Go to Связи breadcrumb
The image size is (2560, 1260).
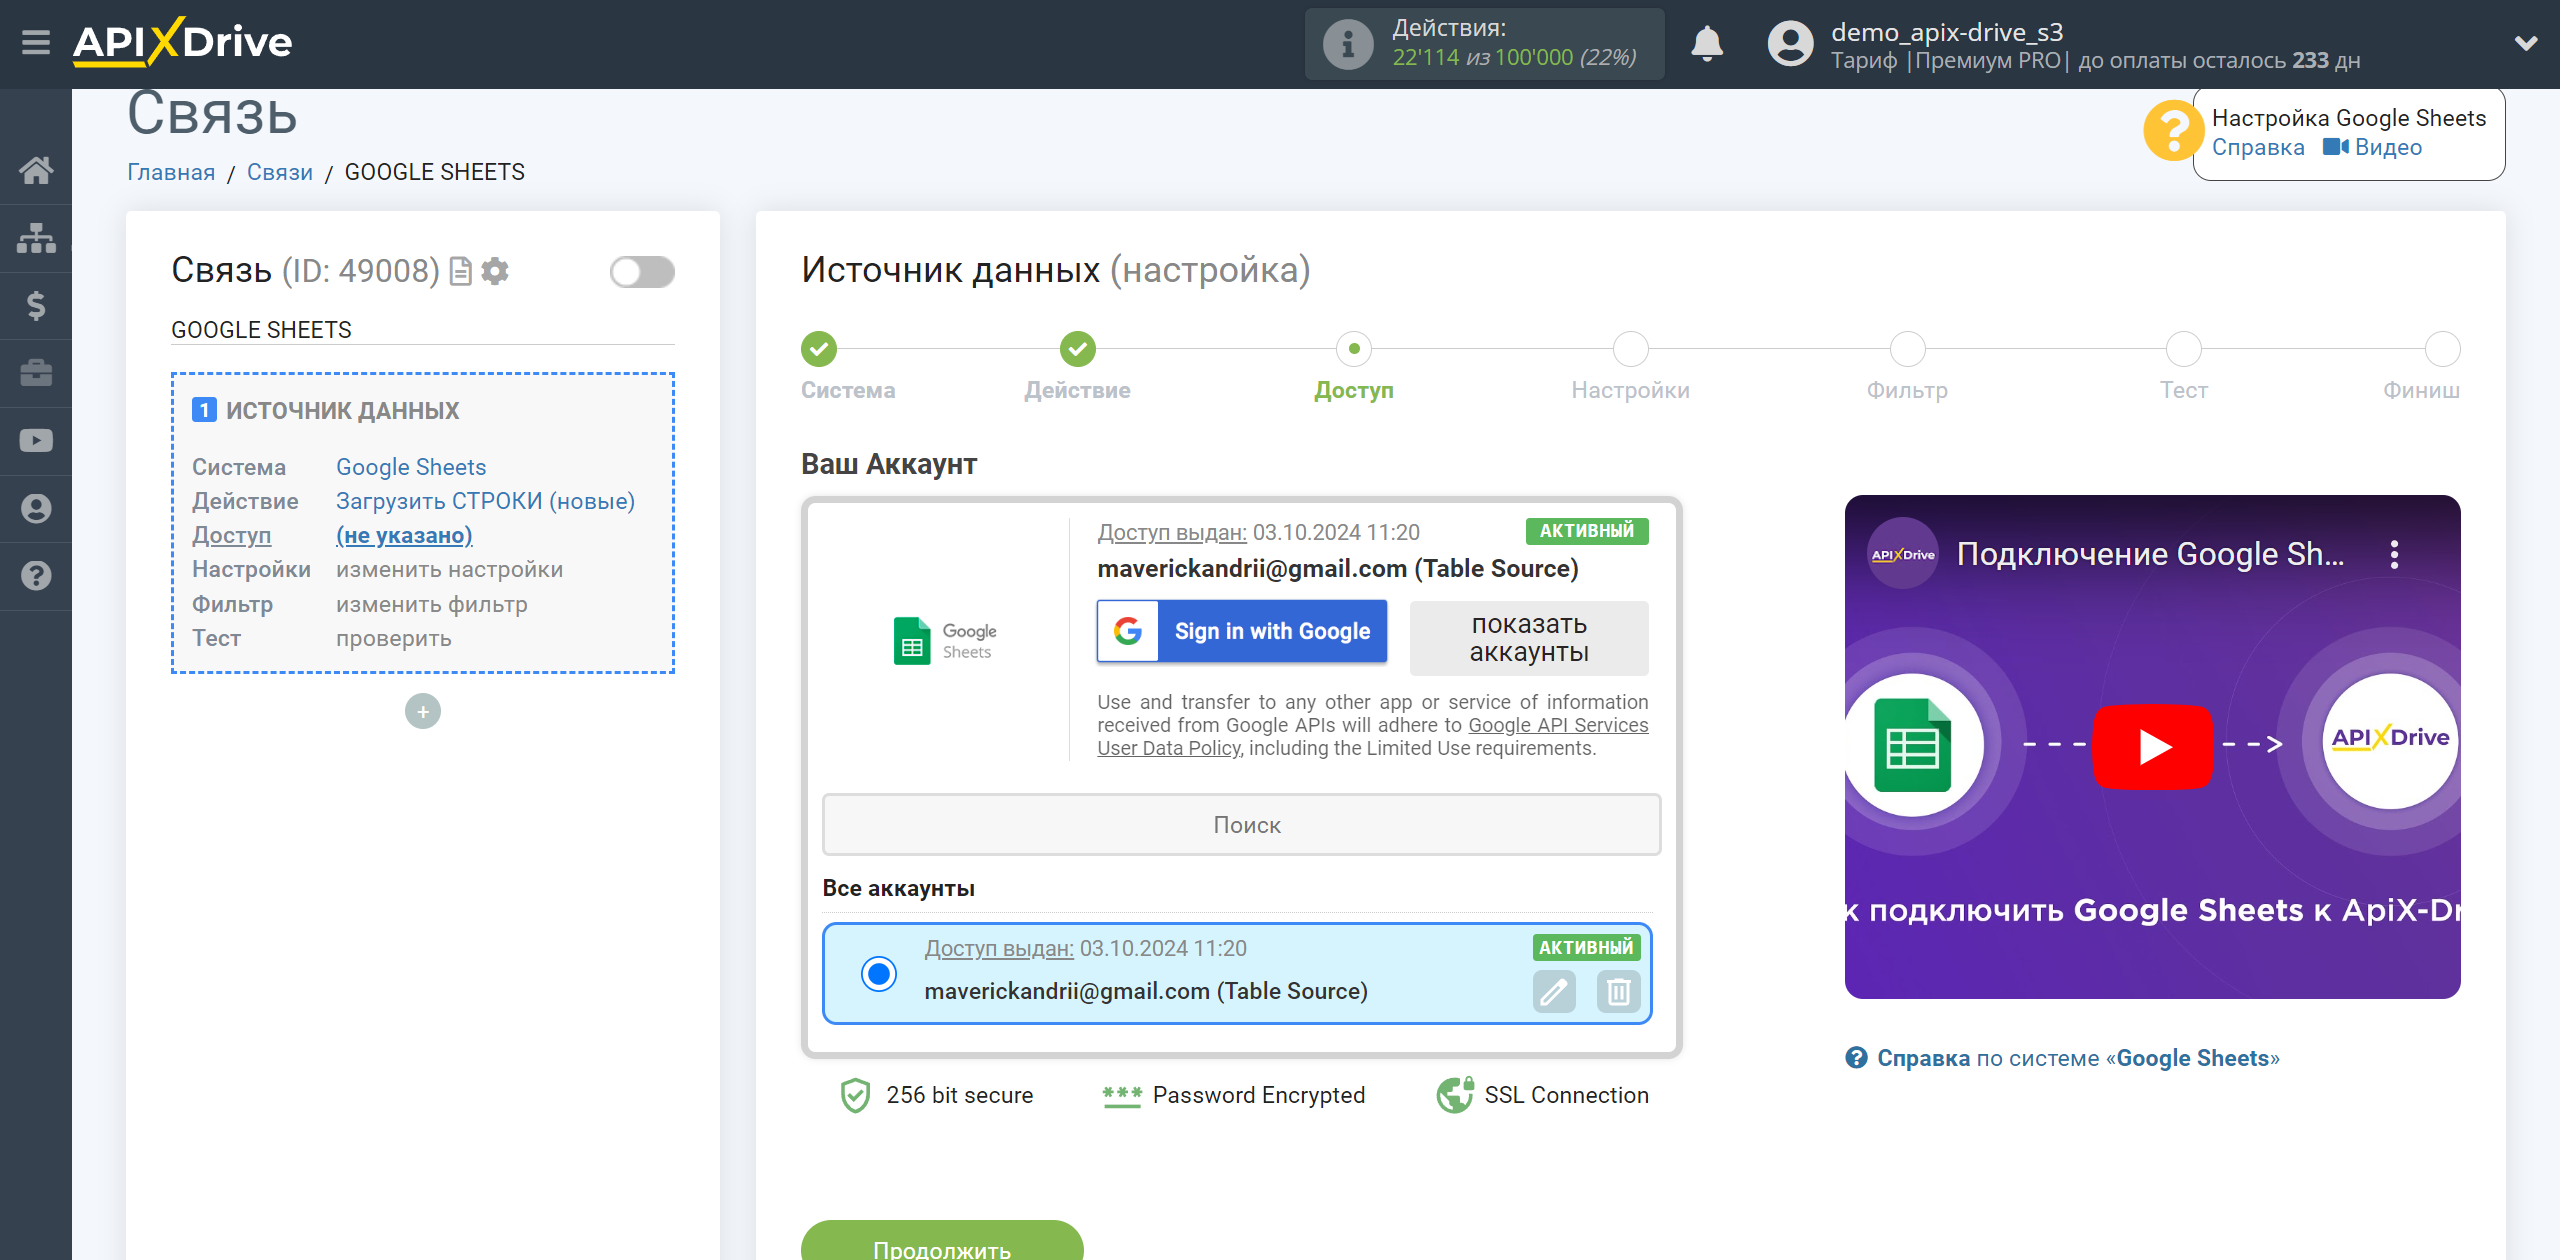click(x=280, y=172)
